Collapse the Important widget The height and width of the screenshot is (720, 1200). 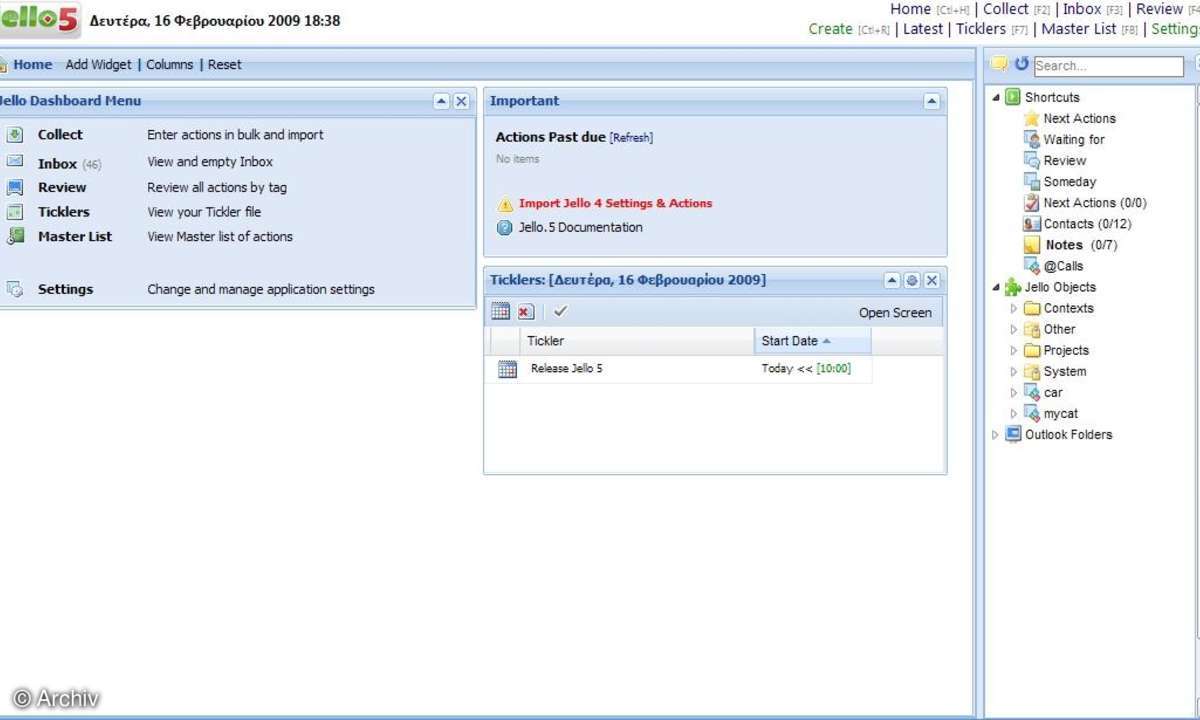click(932, 101)
